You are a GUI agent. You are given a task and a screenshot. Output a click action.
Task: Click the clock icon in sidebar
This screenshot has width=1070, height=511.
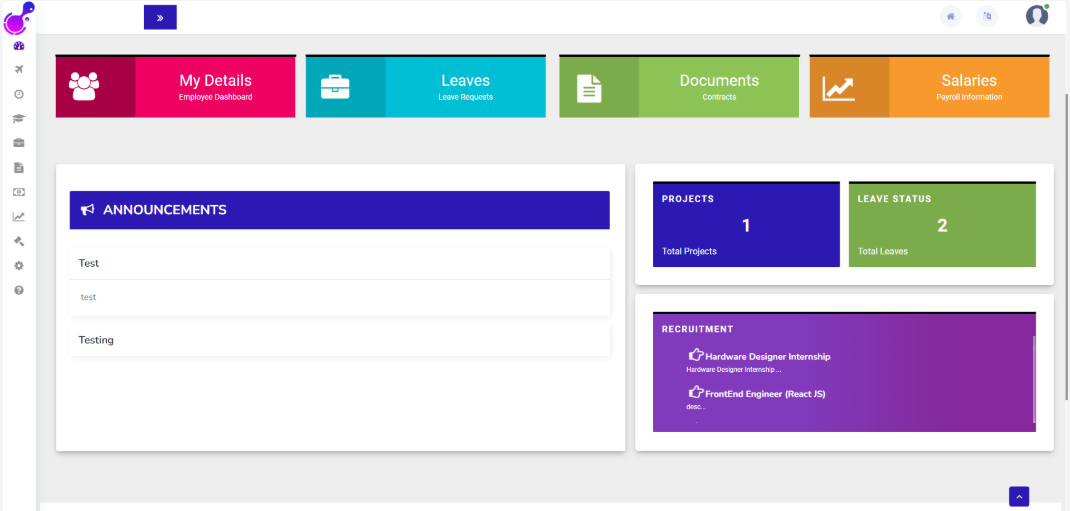tap(18, 94)
